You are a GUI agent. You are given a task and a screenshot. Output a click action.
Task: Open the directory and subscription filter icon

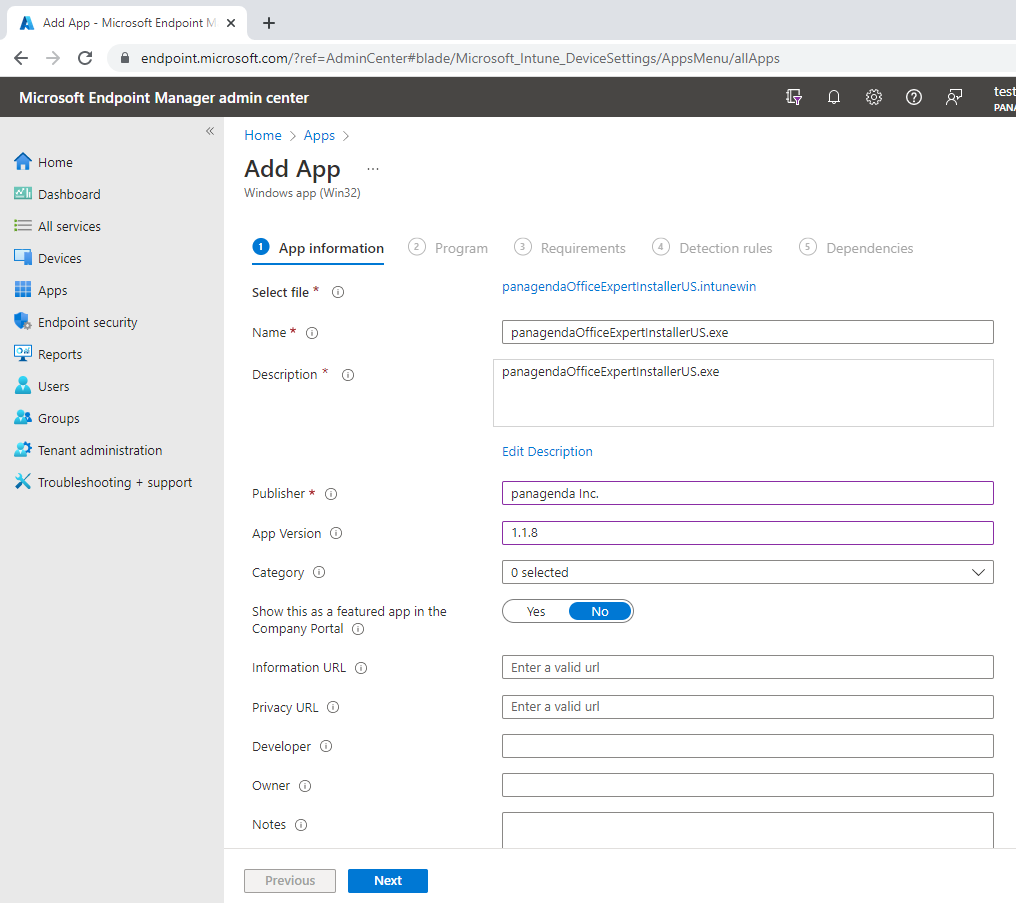(794, 97)
